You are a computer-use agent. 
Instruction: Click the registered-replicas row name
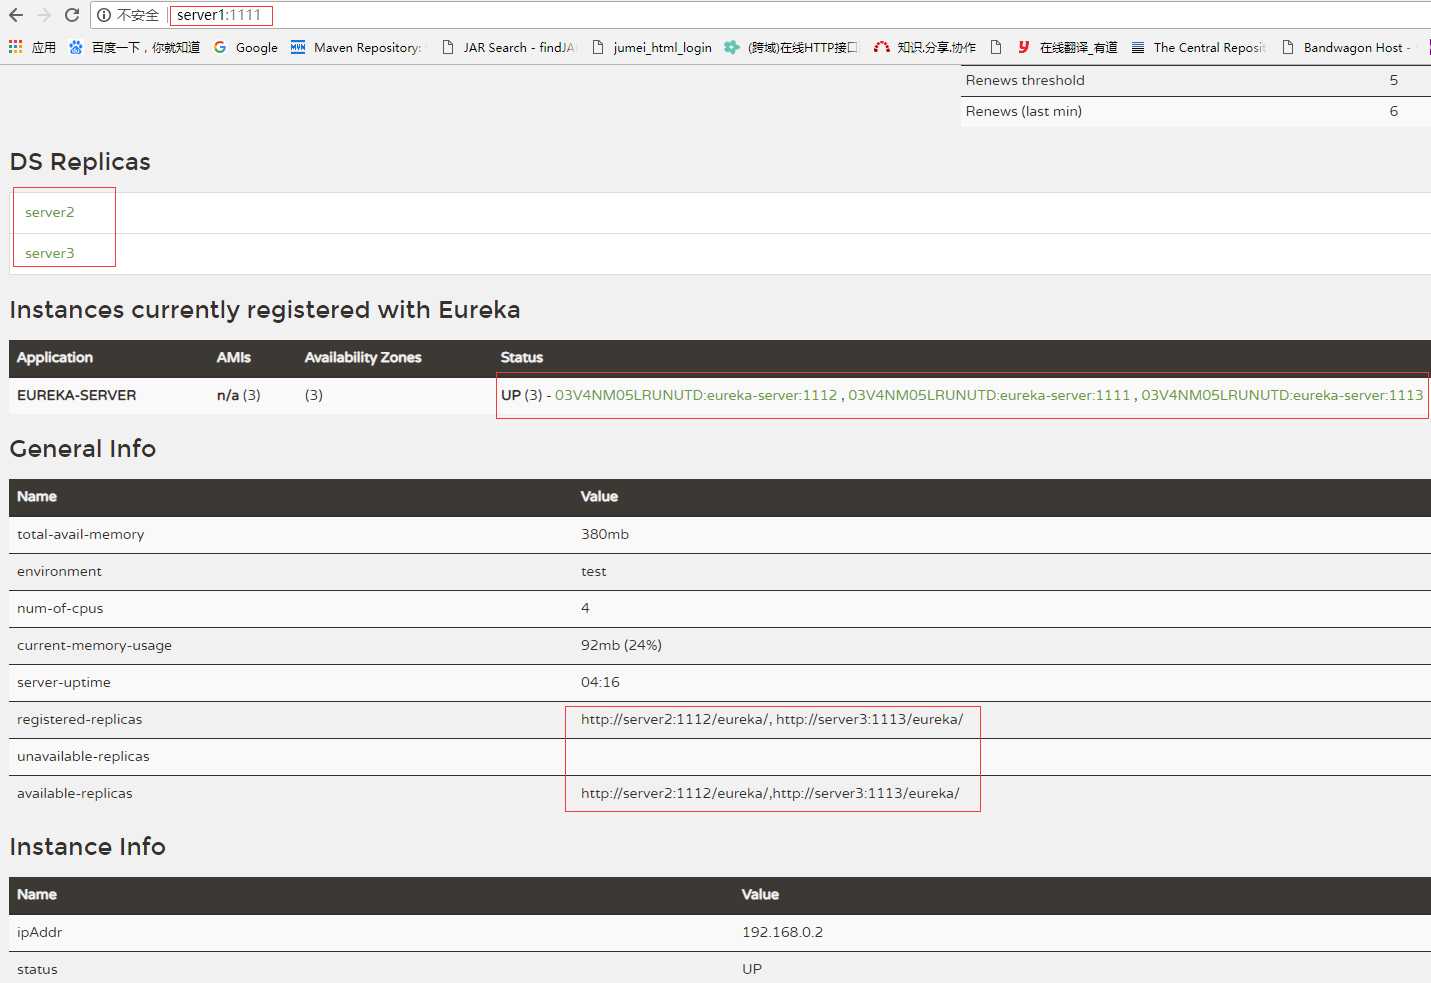[x=80, y=719]
